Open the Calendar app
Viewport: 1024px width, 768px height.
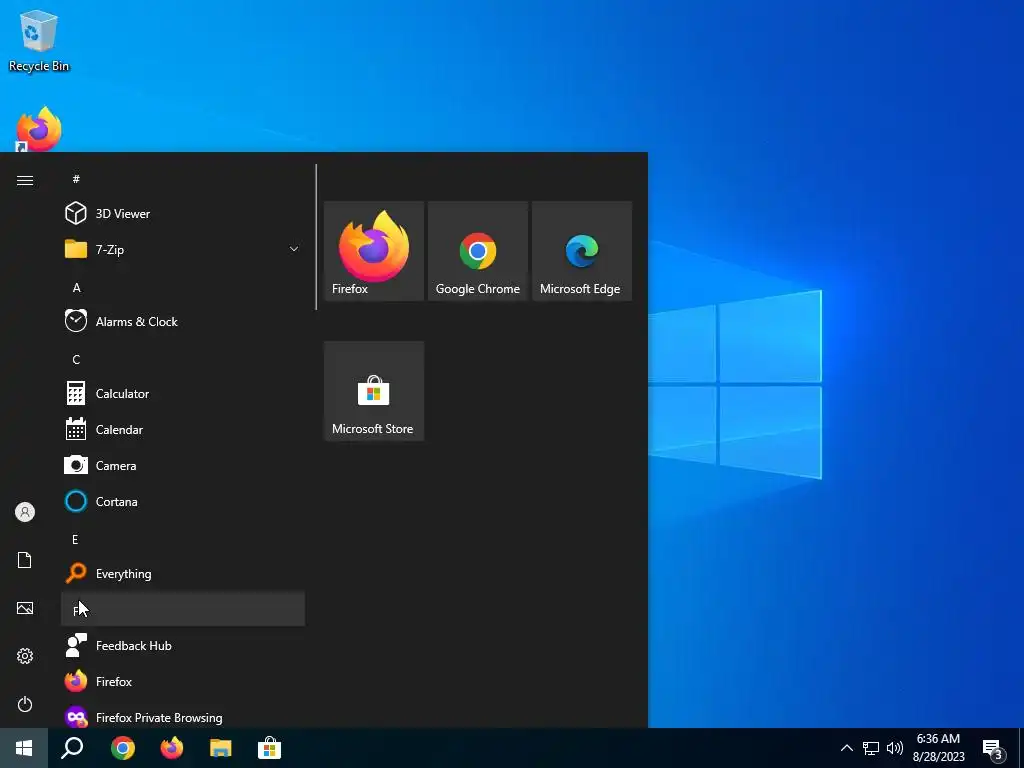click(183, 429)
